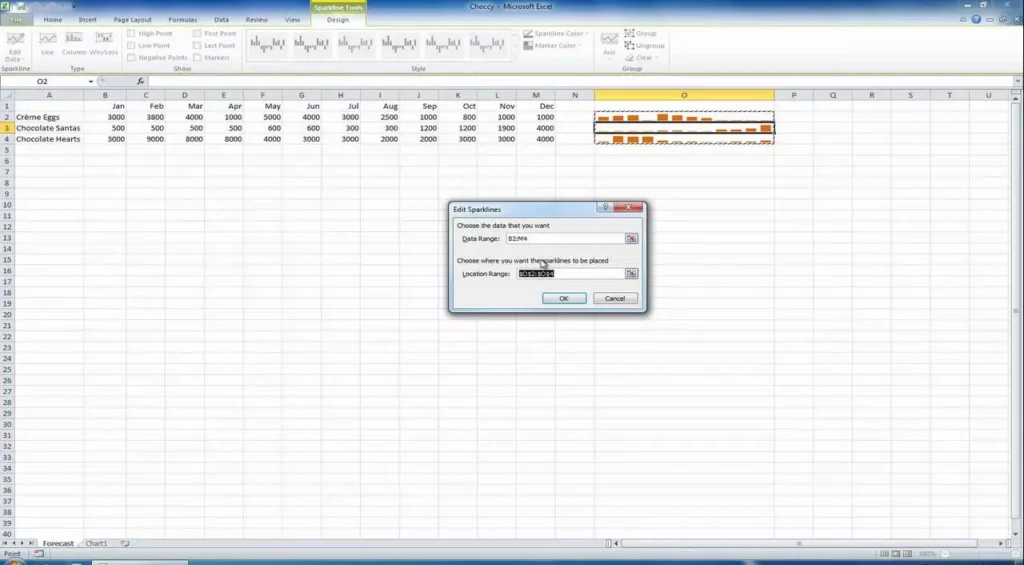Viewport: 1024px width, 565px height.
Task: Click the fx Insert Function icon
Action: click(x=140, y=82)
